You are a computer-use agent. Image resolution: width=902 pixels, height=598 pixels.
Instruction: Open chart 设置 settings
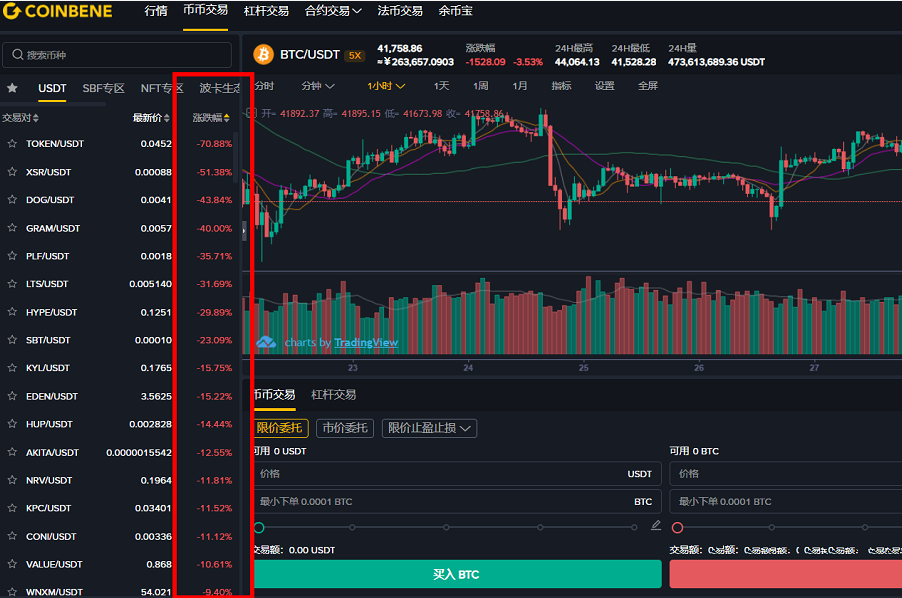click(x=605, y=86)
